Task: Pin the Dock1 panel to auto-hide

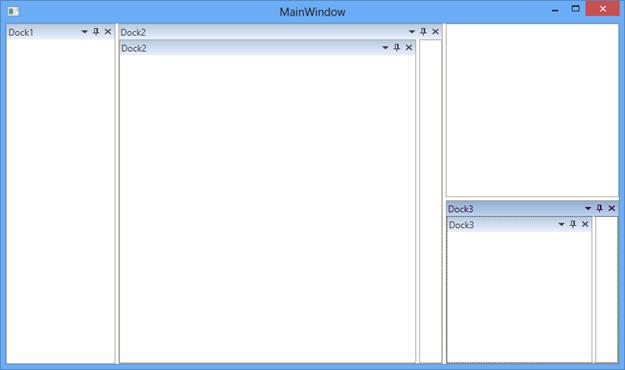Action: pos(96,31)
